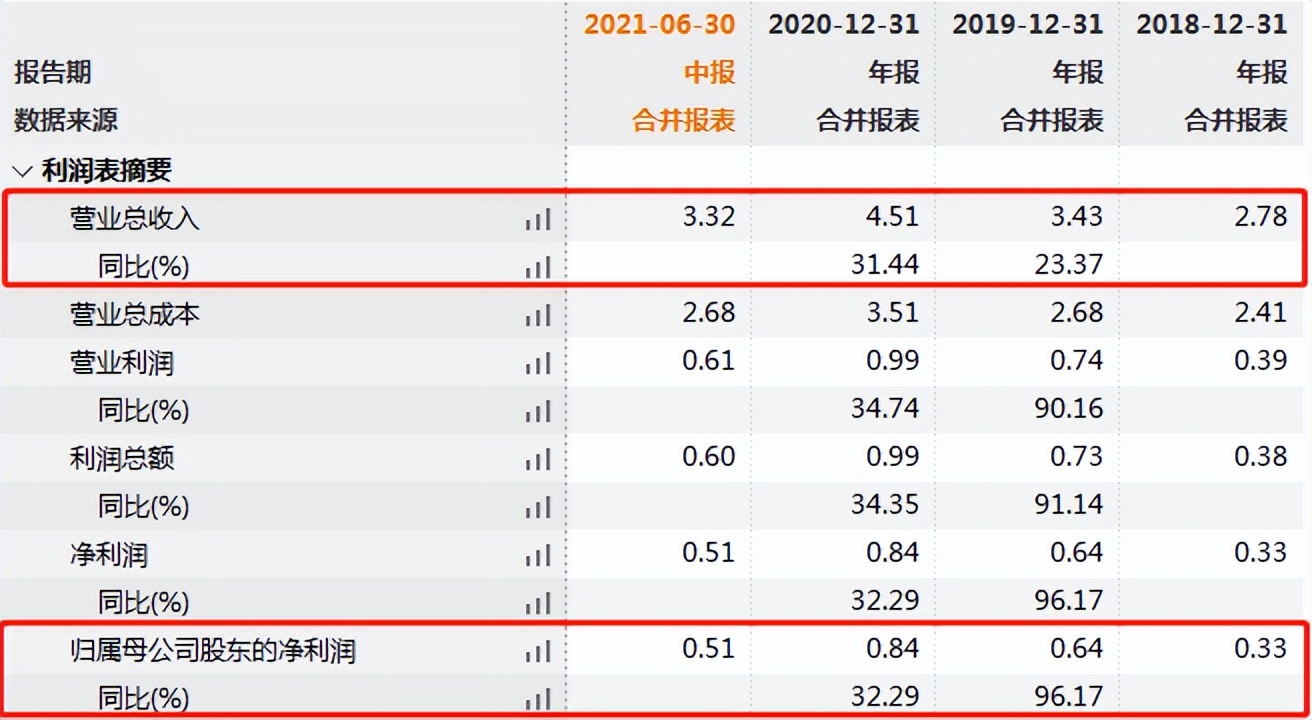Click the chevron before 利润表摘要
This screenshot has height=720, width=1312.
(20, 170)
